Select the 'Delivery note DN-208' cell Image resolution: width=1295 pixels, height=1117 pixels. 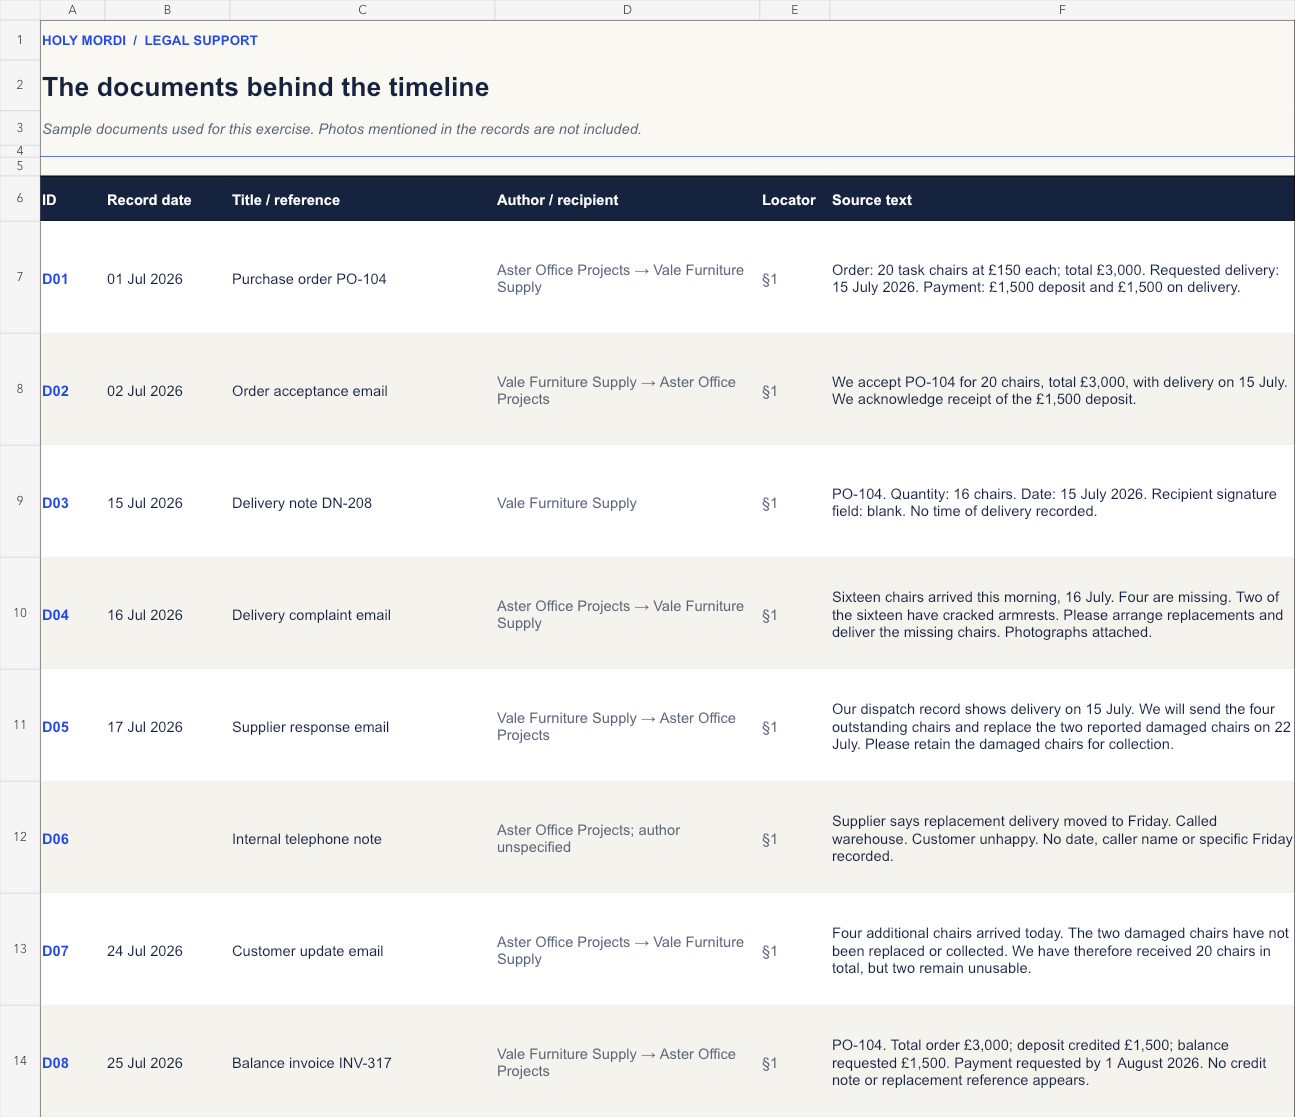pyautogui.click(x=362, y=501)
